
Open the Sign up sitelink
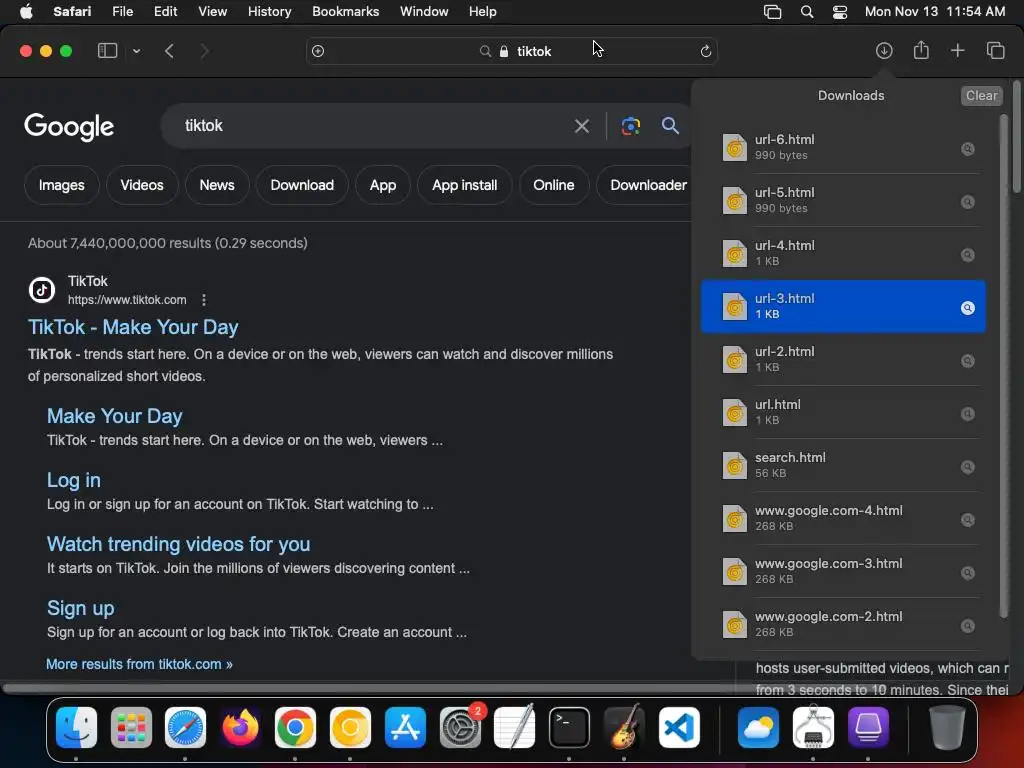[80, 608]
